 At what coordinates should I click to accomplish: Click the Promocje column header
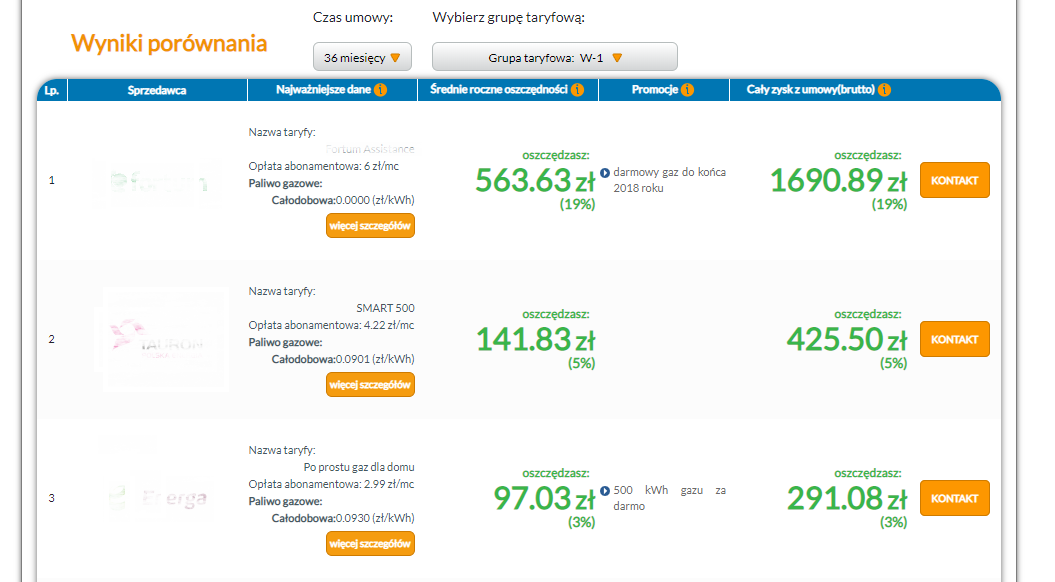pos(655,90)
